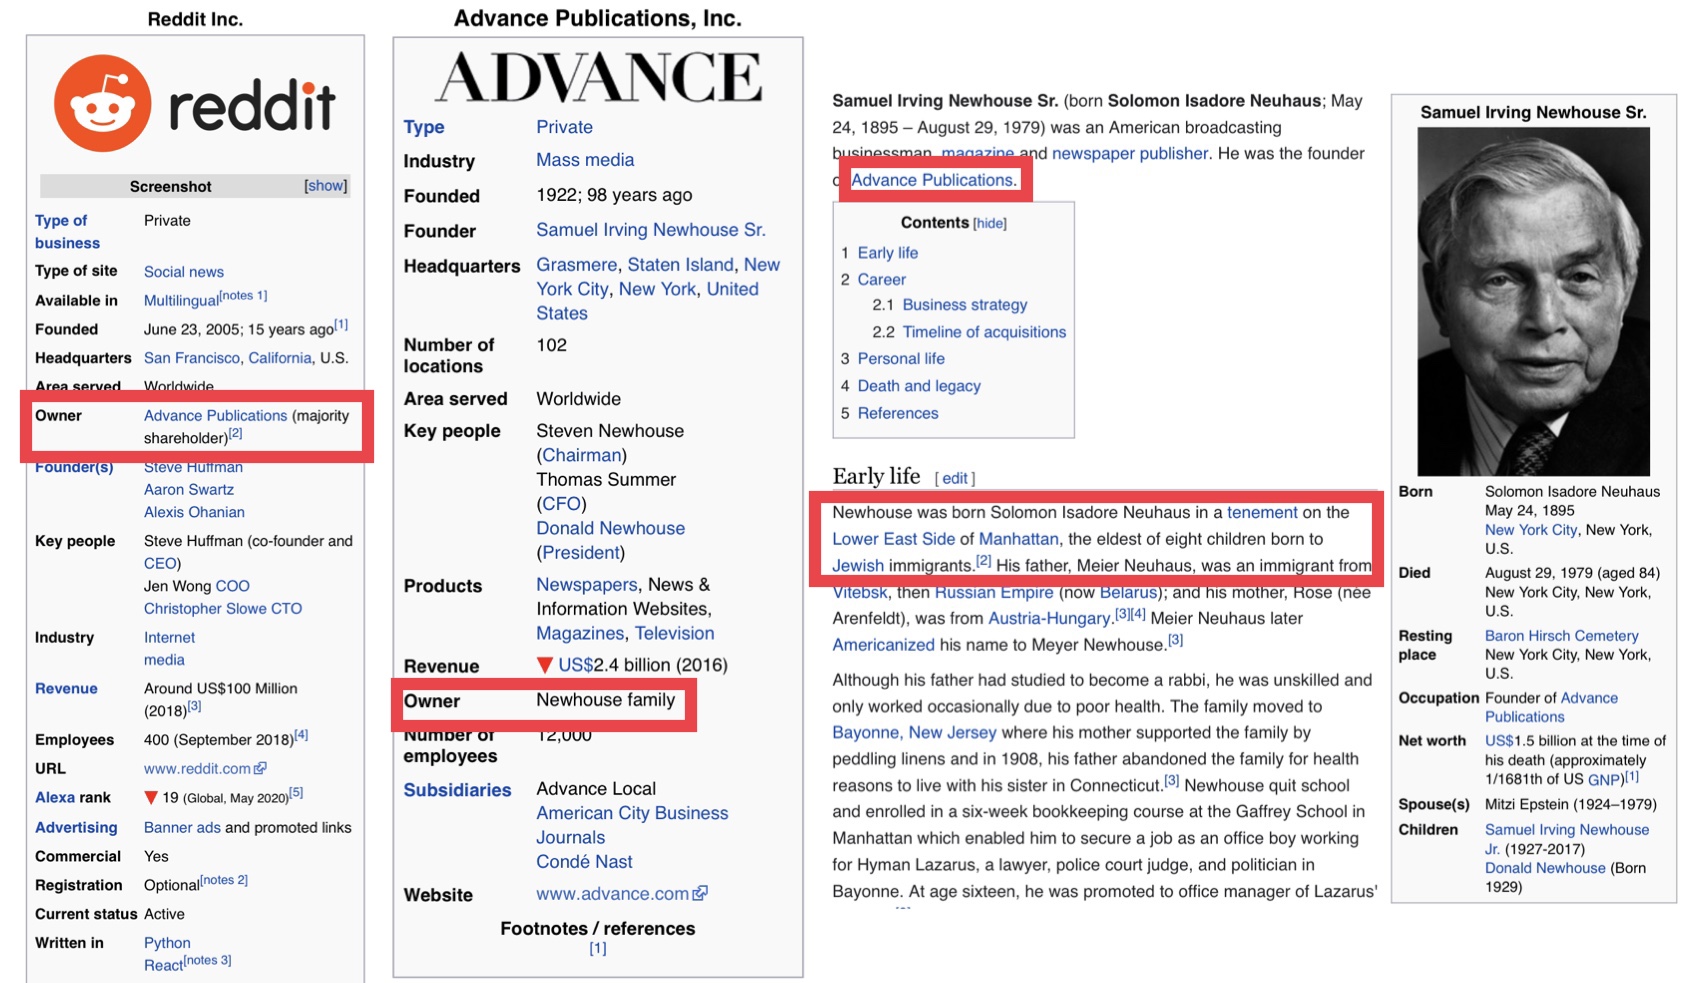The image size is (1702, 983).
Task: Click footnote [1] under Footnotes / references
Action: 598,948
